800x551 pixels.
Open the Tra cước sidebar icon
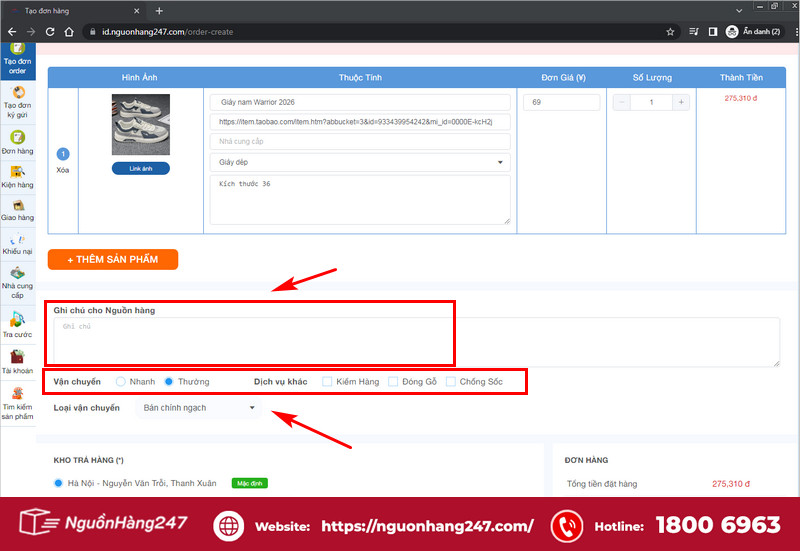(x=17, y=320)
